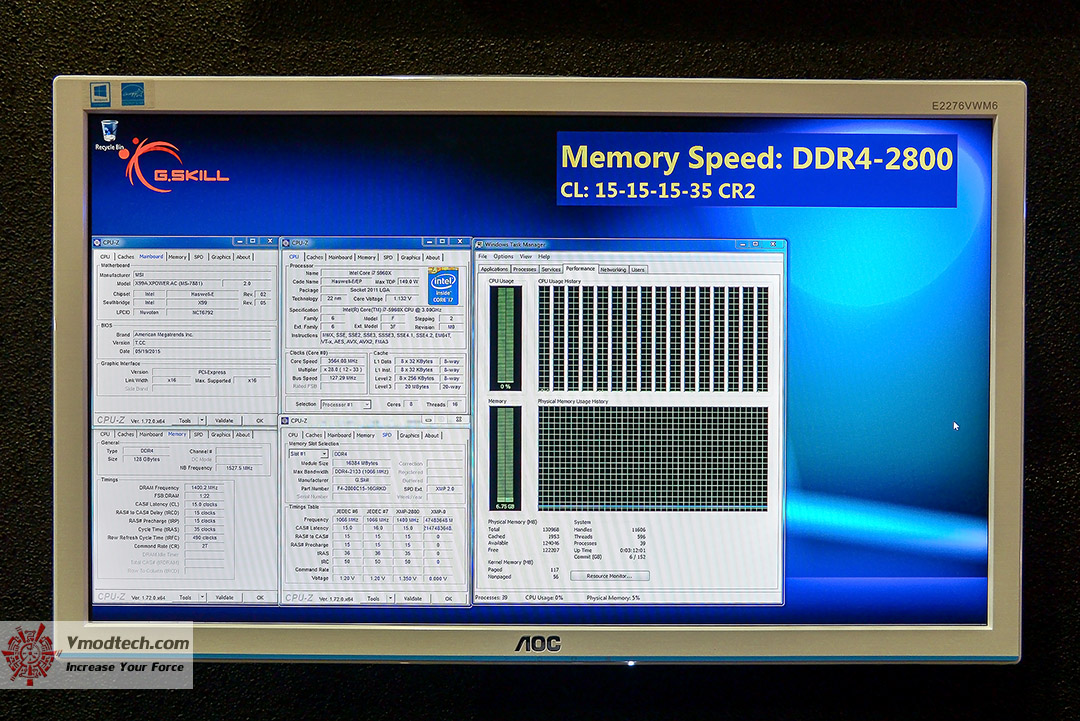Click memory Size value 128 GBytes
Image resolution: width=1080 pixels, height=721 pixels.
point(147,459)
